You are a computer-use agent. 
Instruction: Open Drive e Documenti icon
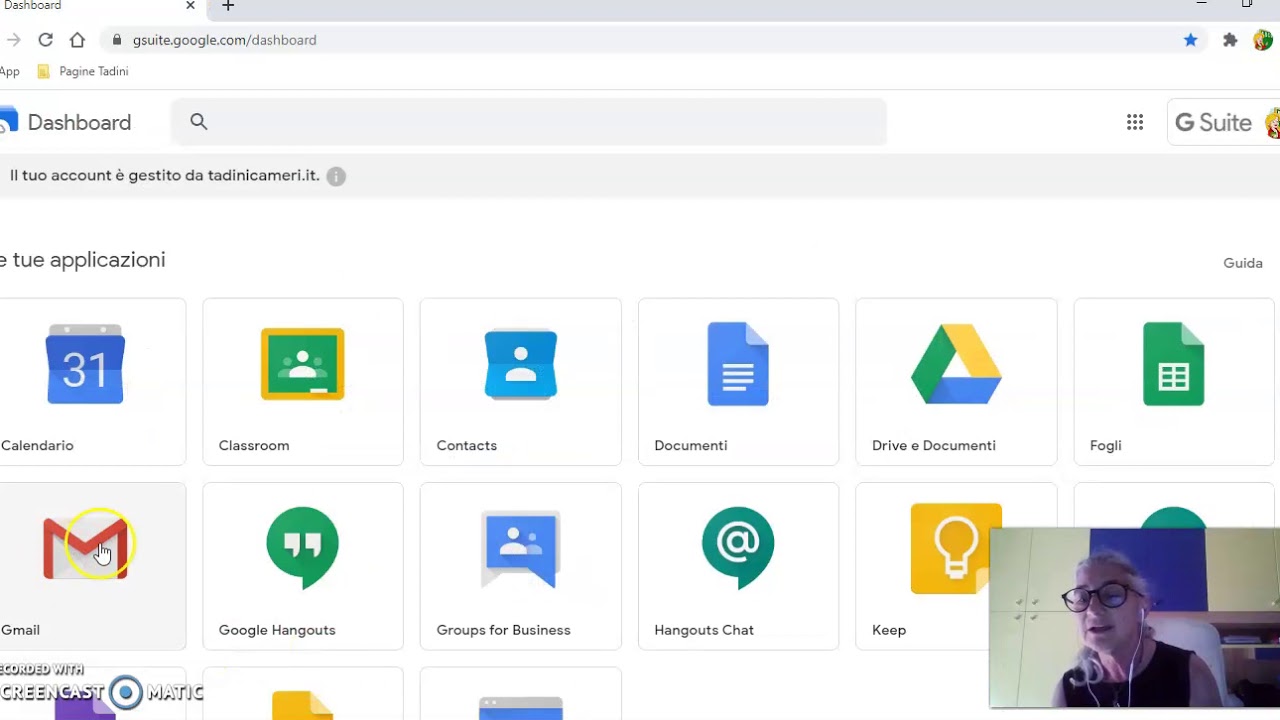pyautogui.click(x=956, y=364)
